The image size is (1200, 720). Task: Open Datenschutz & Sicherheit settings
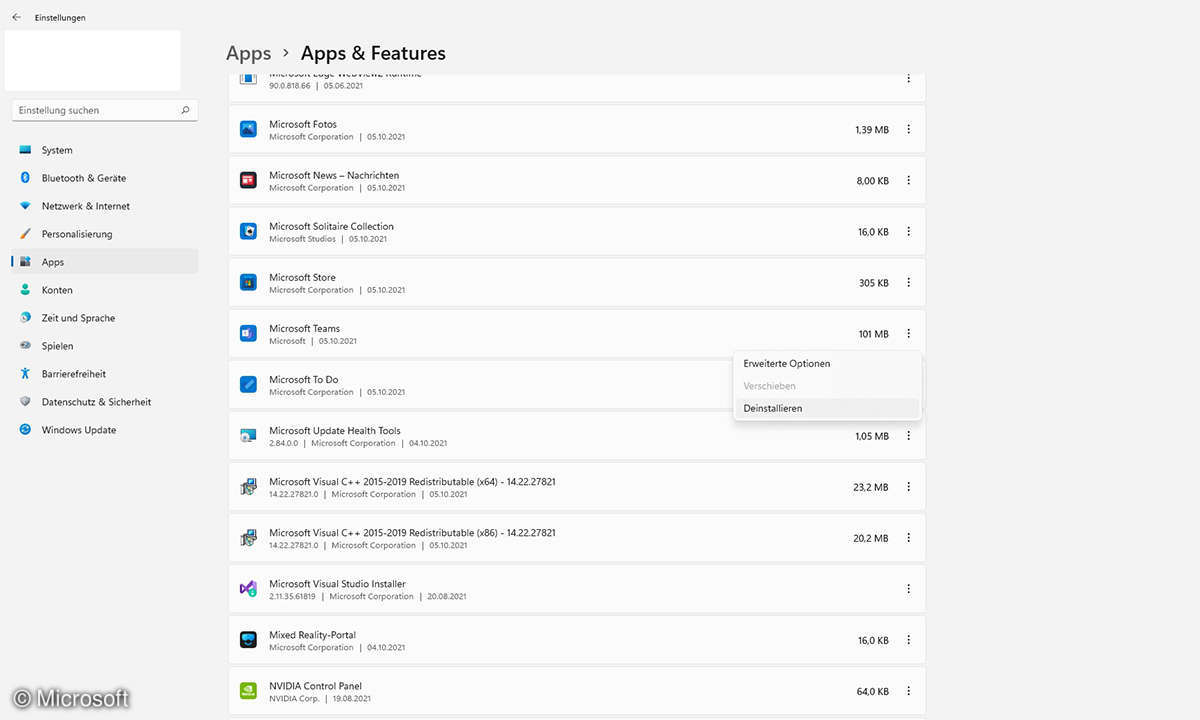click(x=105, y=402)
